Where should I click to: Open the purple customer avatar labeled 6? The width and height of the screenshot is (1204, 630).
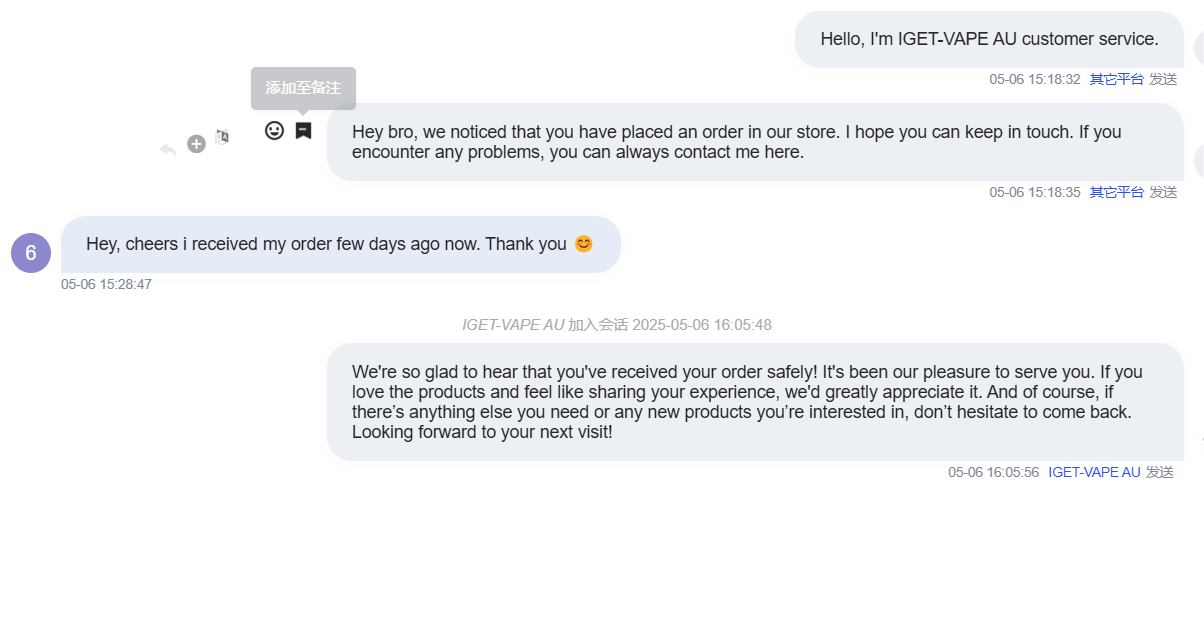pos(31,252)
